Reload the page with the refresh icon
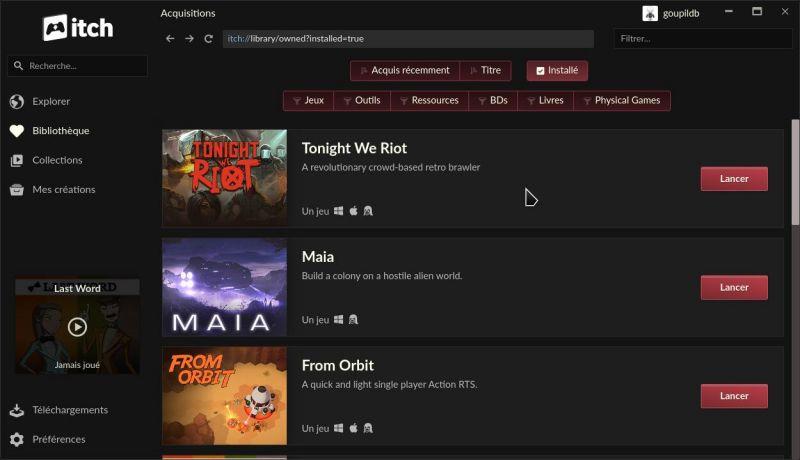 (208, 39)
